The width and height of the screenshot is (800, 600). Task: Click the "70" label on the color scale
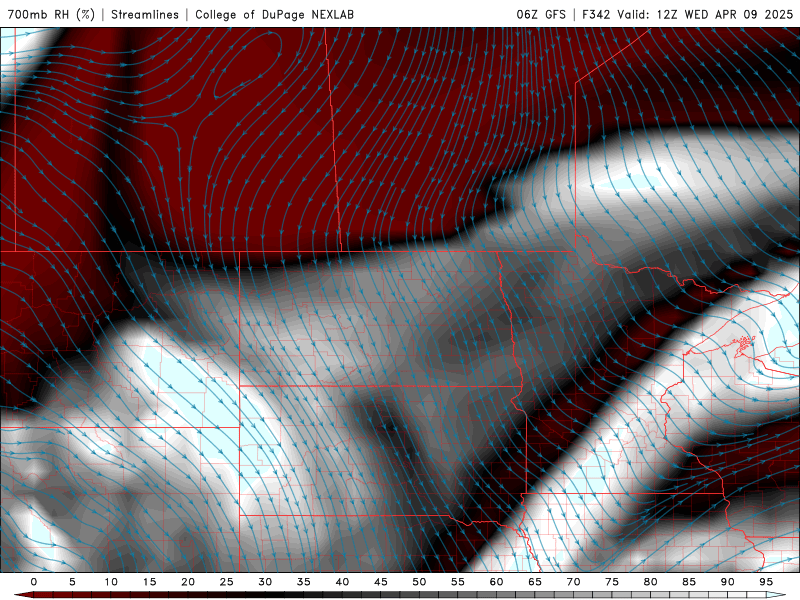pyautogui.click(x=573, y=582)
